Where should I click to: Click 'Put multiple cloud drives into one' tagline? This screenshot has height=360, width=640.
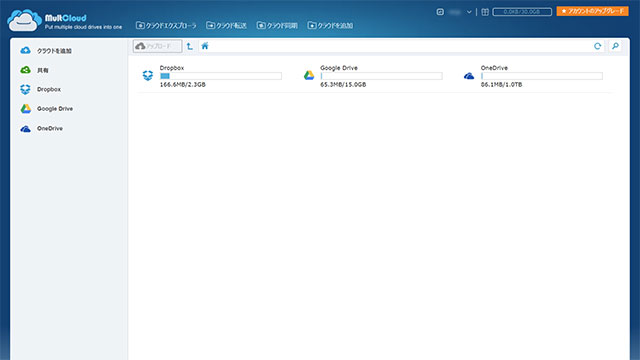coord(83,27)
